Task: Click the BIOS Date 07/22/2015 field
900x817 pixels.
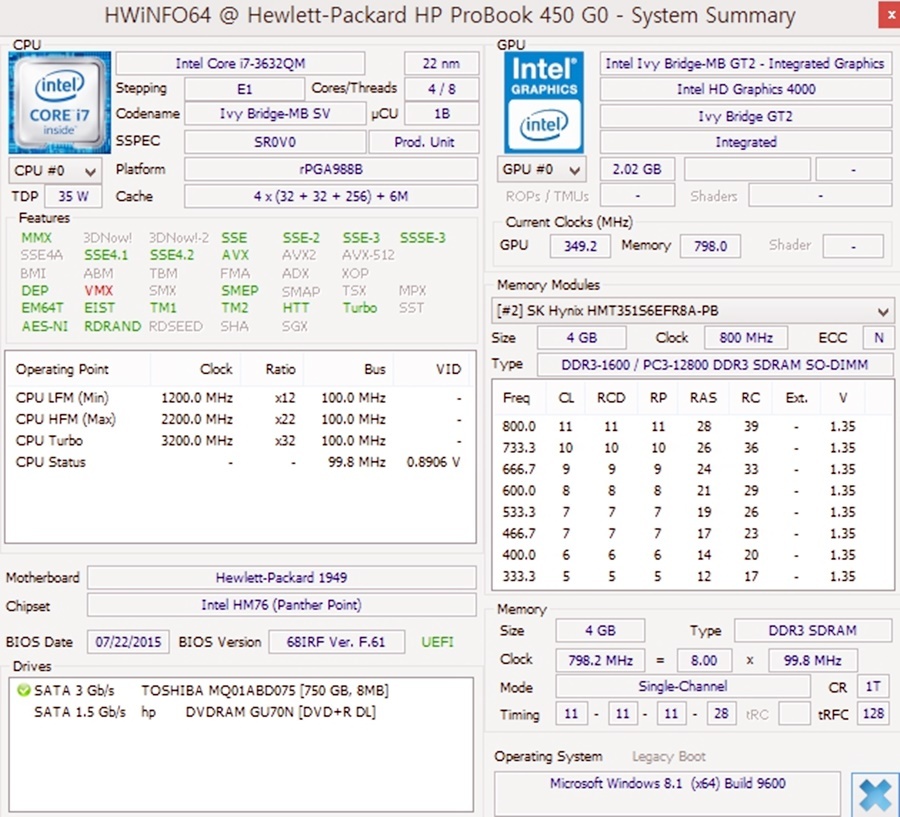Action: point(128,642)
